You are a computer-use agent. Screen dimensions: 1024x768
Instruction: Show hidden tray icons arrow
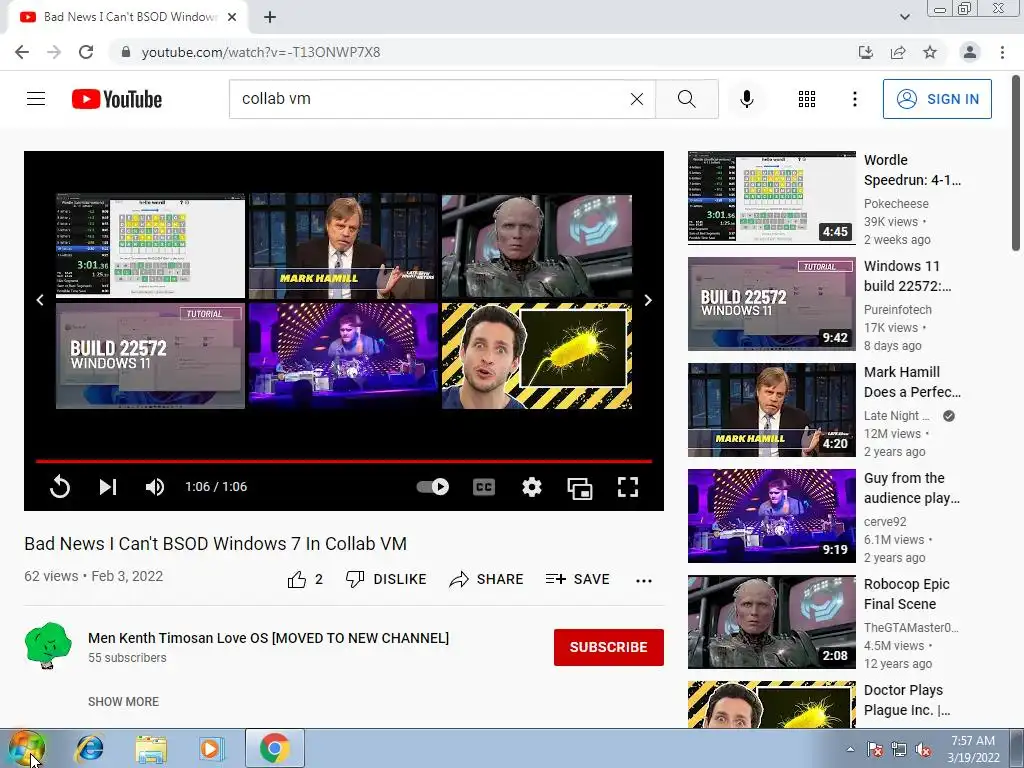click(850, 749)
